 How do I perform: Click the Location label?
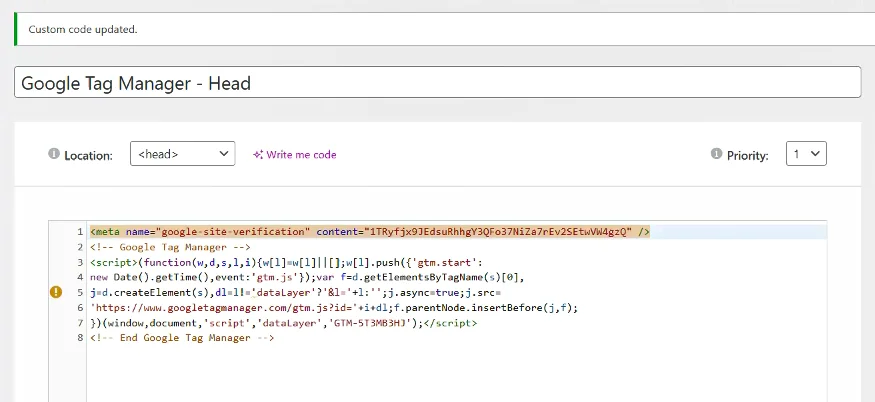click(88, 155)
